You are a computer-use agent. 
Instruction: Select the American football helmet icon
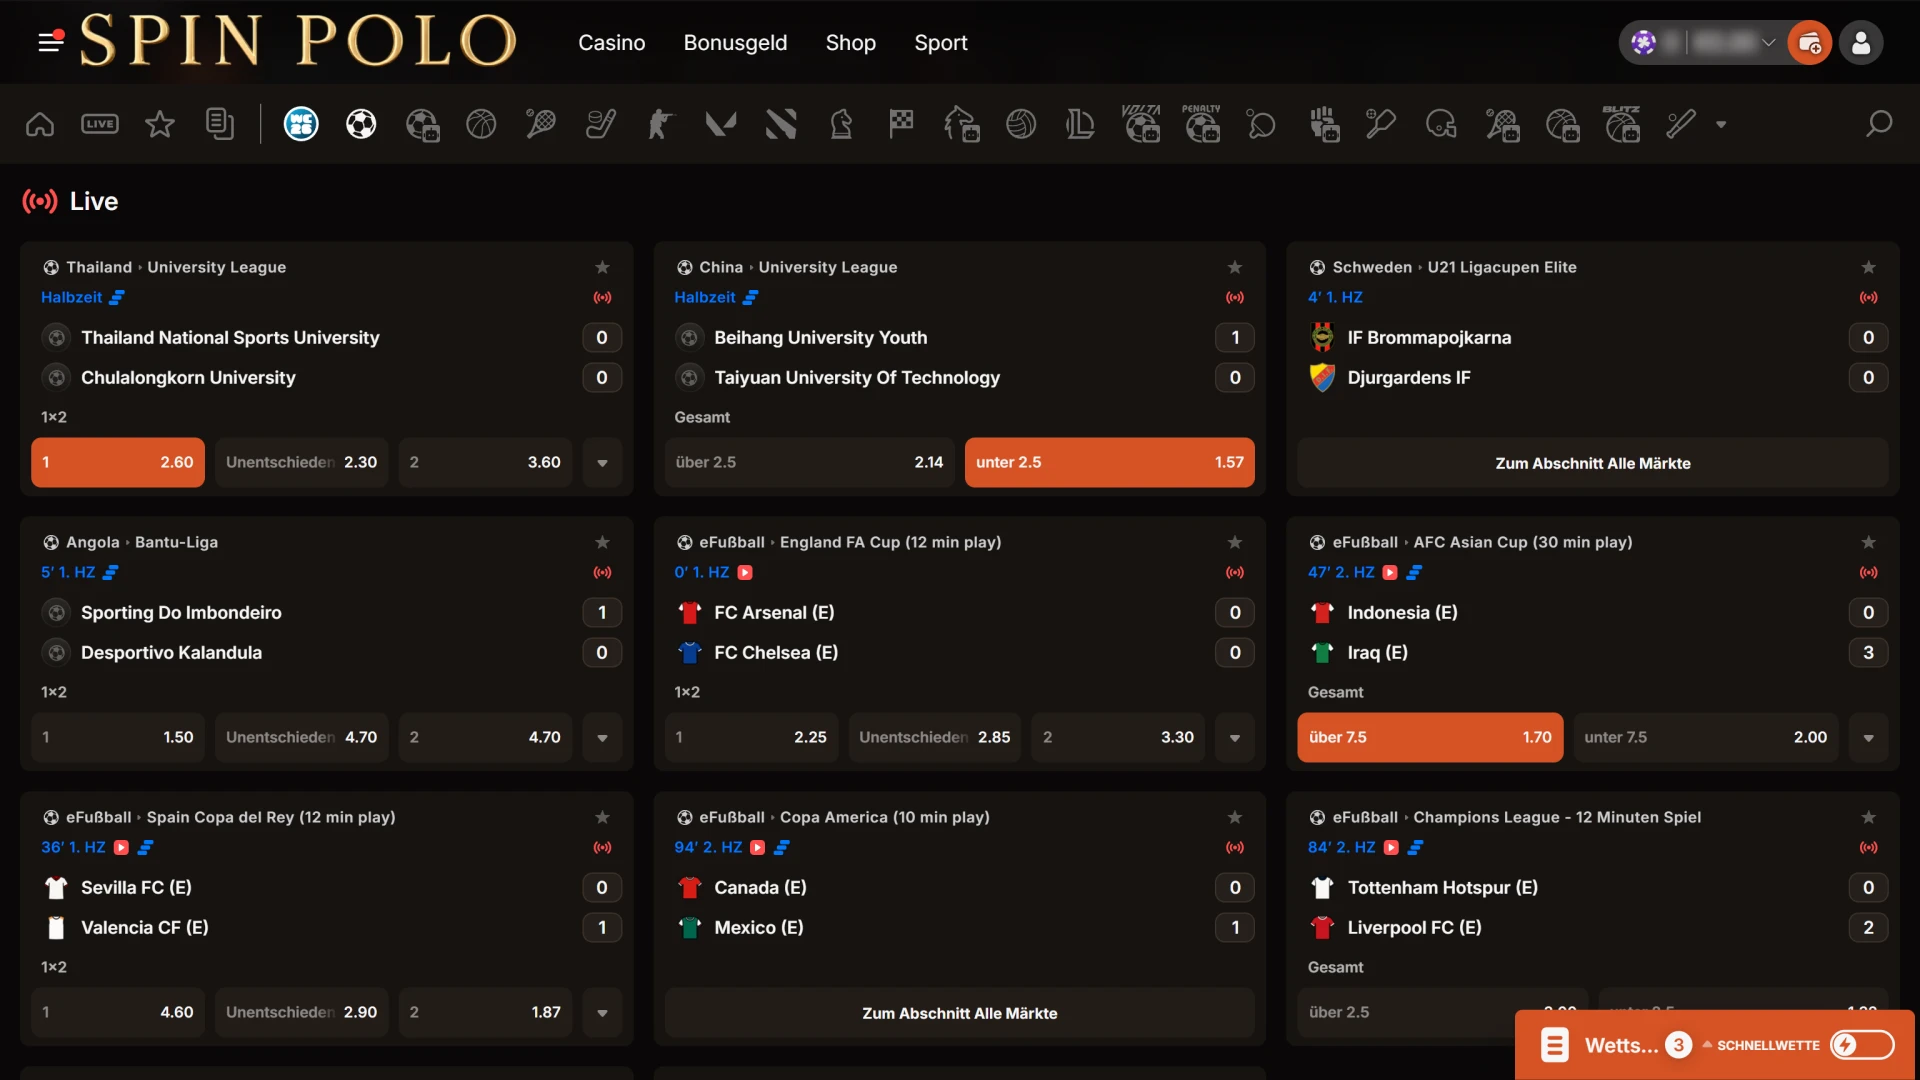click(1441, 124)
